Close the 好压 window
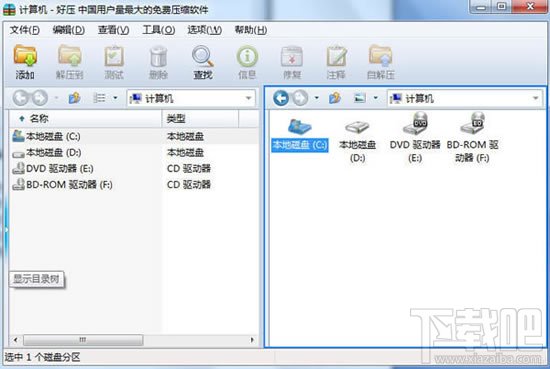Viewport: 550px width, 369px height. tap(530, 7)
